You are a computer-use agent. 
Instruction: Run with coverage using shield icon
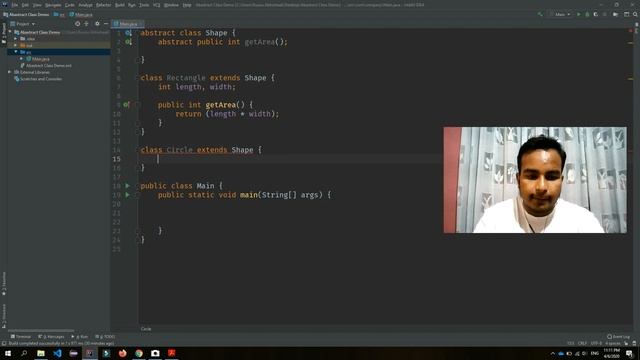point(596,14)
